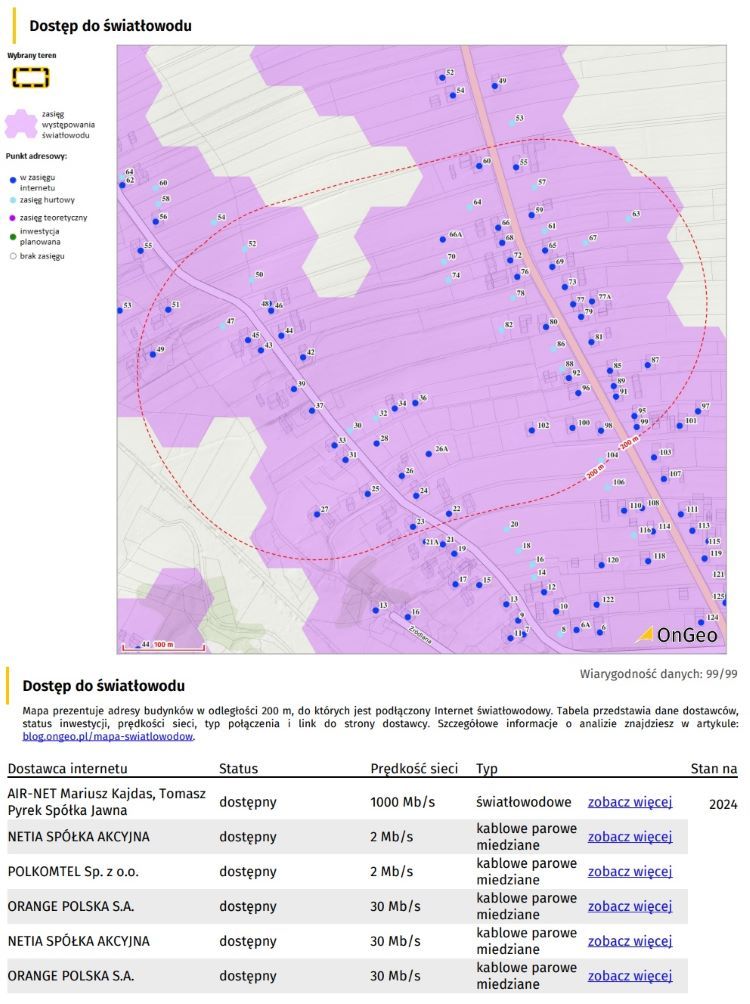Click the 'zasięg hurtowy' legend label
Screen dimensions: 750x1004
click(x=47, y=200)
